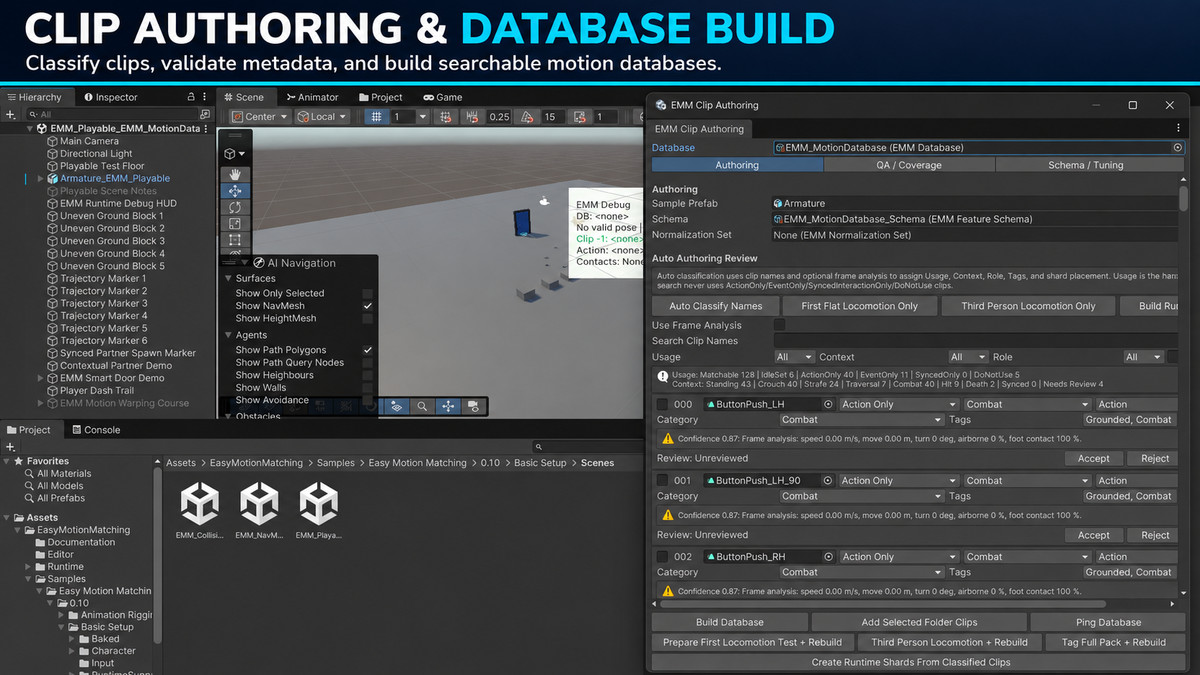
Task: Select the Rotate tool in Scene toolbar
Action: [x=235, y=207]
